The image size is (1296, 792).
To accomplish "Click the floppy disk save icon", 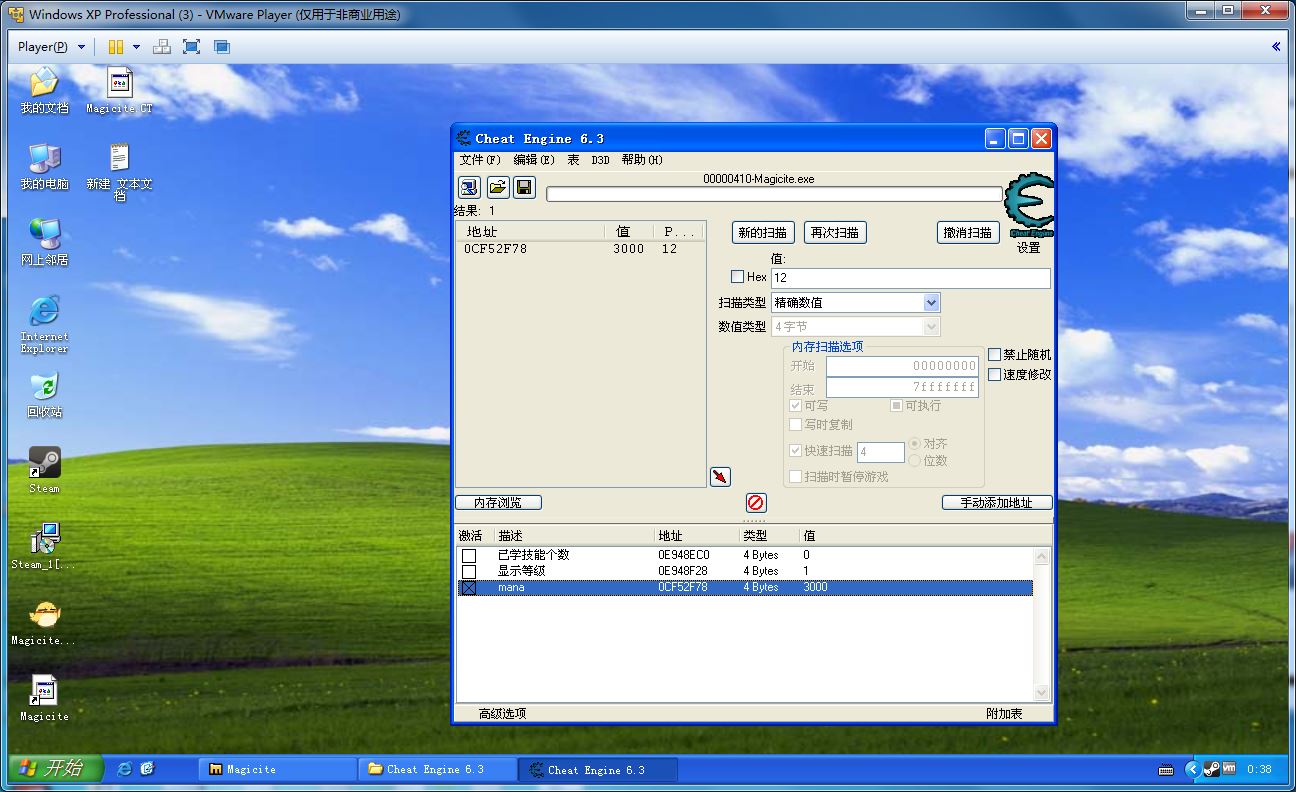I will (x=525, y=187).
